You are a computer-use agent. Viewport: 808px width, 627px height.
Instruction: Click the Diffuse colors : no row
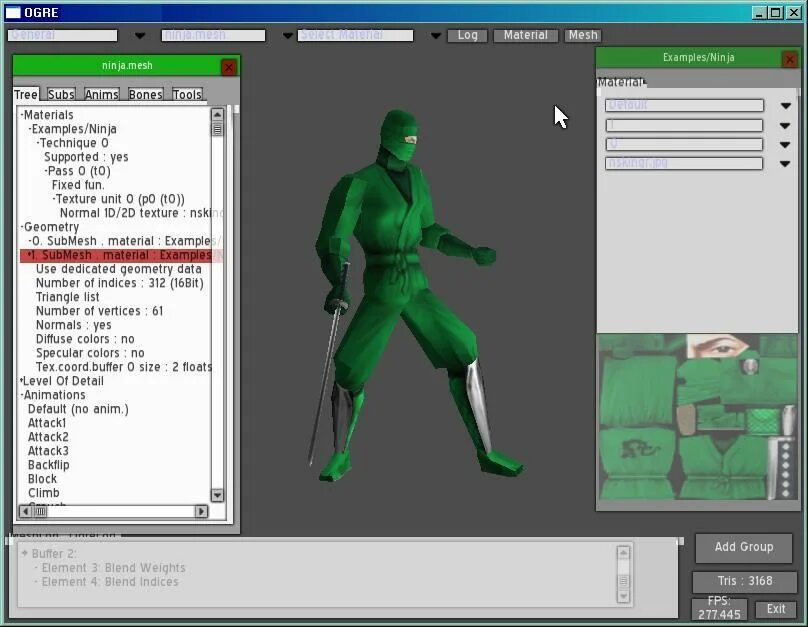(x=85, y=339)
